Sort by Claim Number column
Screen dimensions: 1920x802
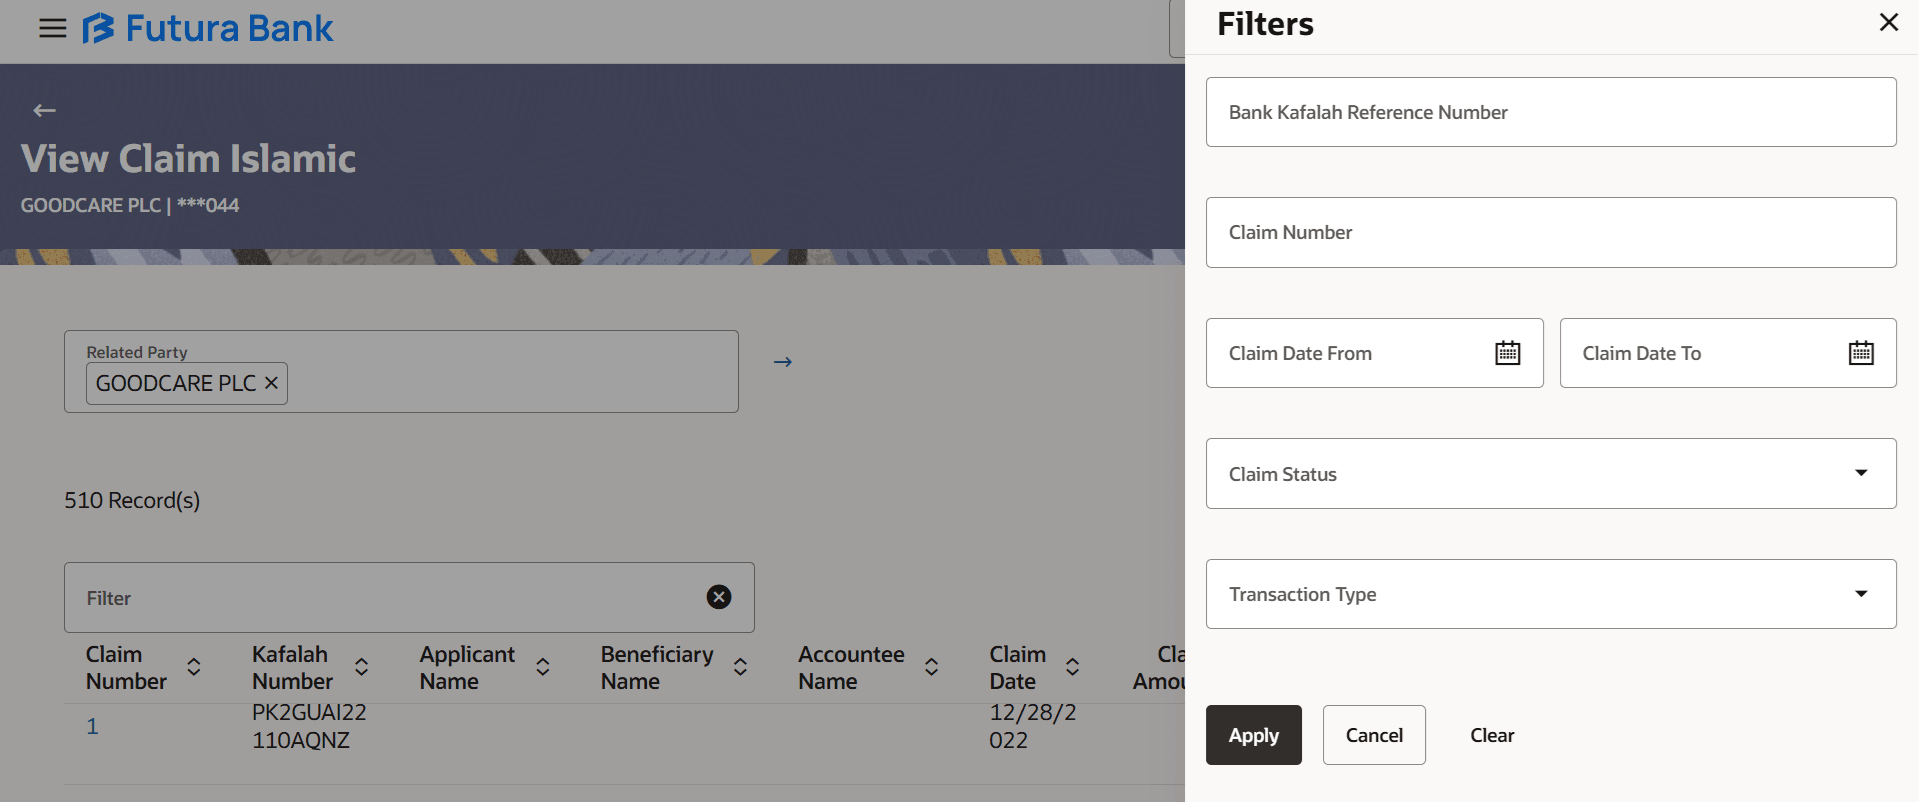click(x=194, y=667)
